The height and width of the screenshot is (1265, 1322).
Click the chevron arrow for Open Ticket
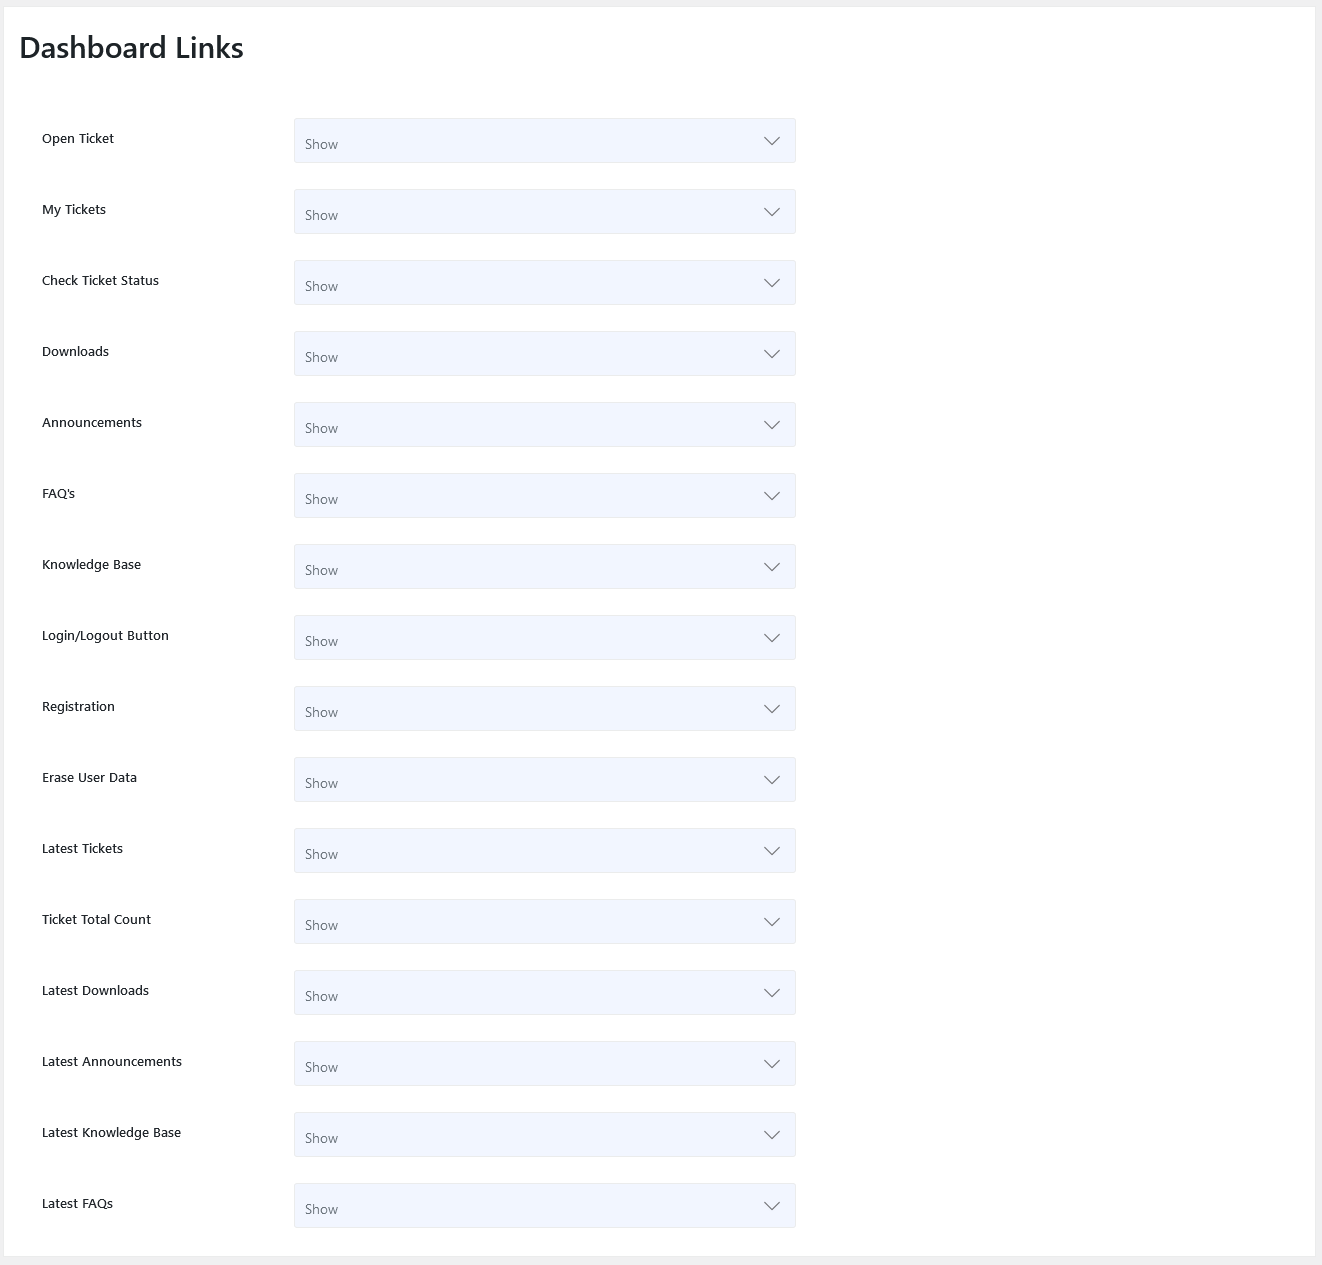tap(772, 141)
